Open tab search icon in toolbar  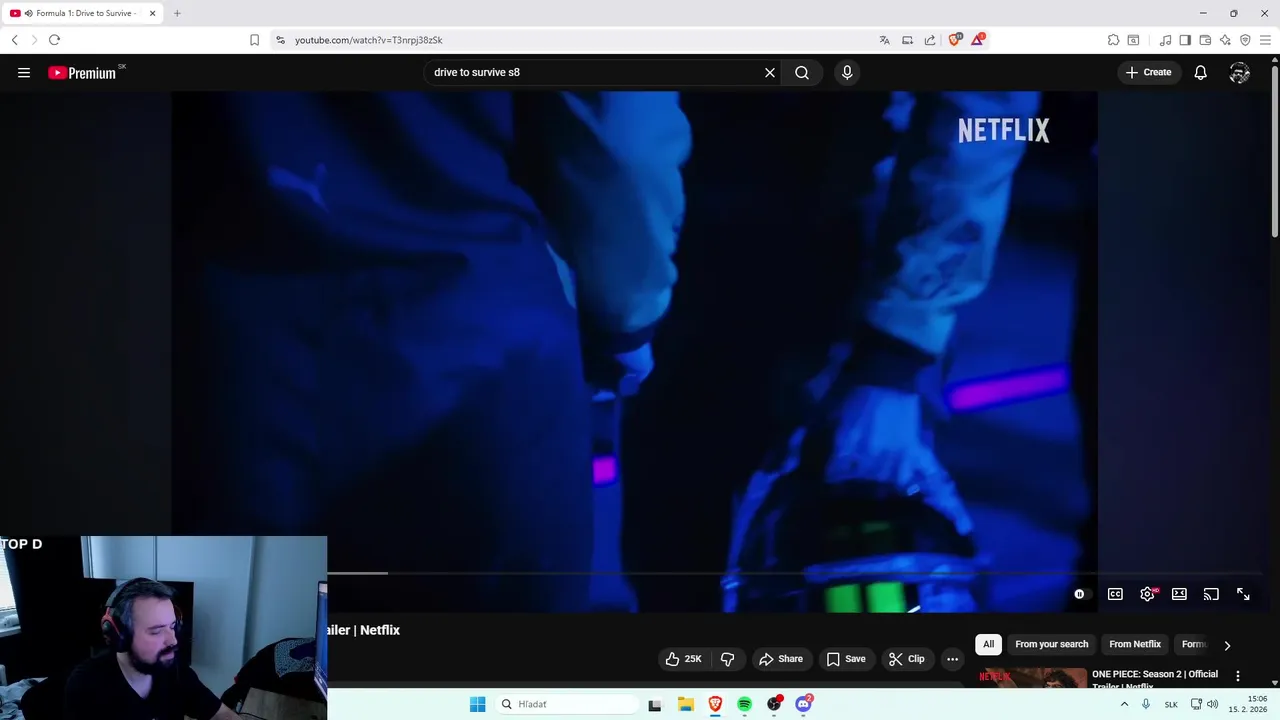(1133, 40)
